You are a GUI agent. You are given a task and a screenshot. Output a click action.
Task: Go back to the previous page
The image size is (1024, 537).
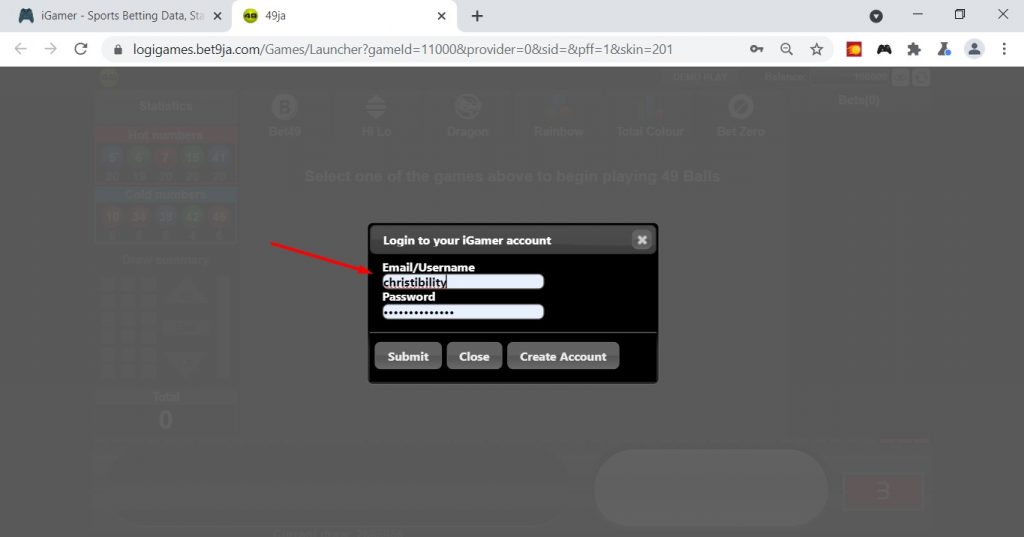(x=21, y=49)
